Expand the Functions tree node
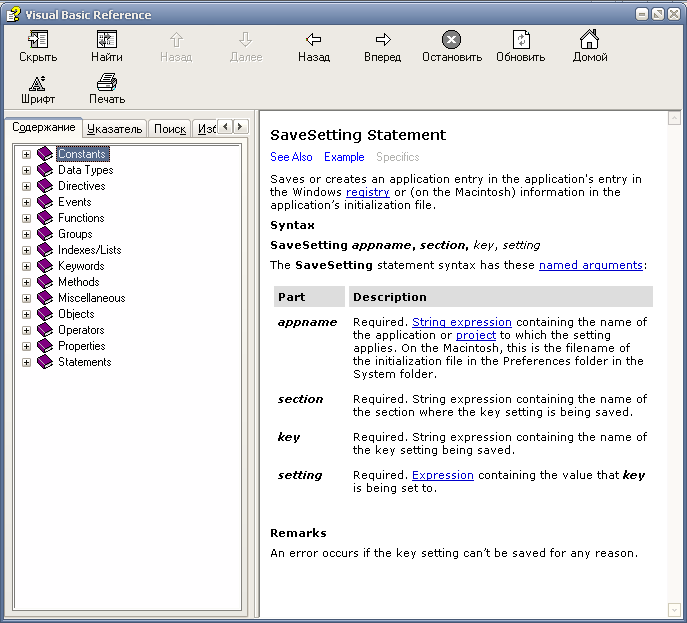Screen dimensions: 687x623 [27, 218]
